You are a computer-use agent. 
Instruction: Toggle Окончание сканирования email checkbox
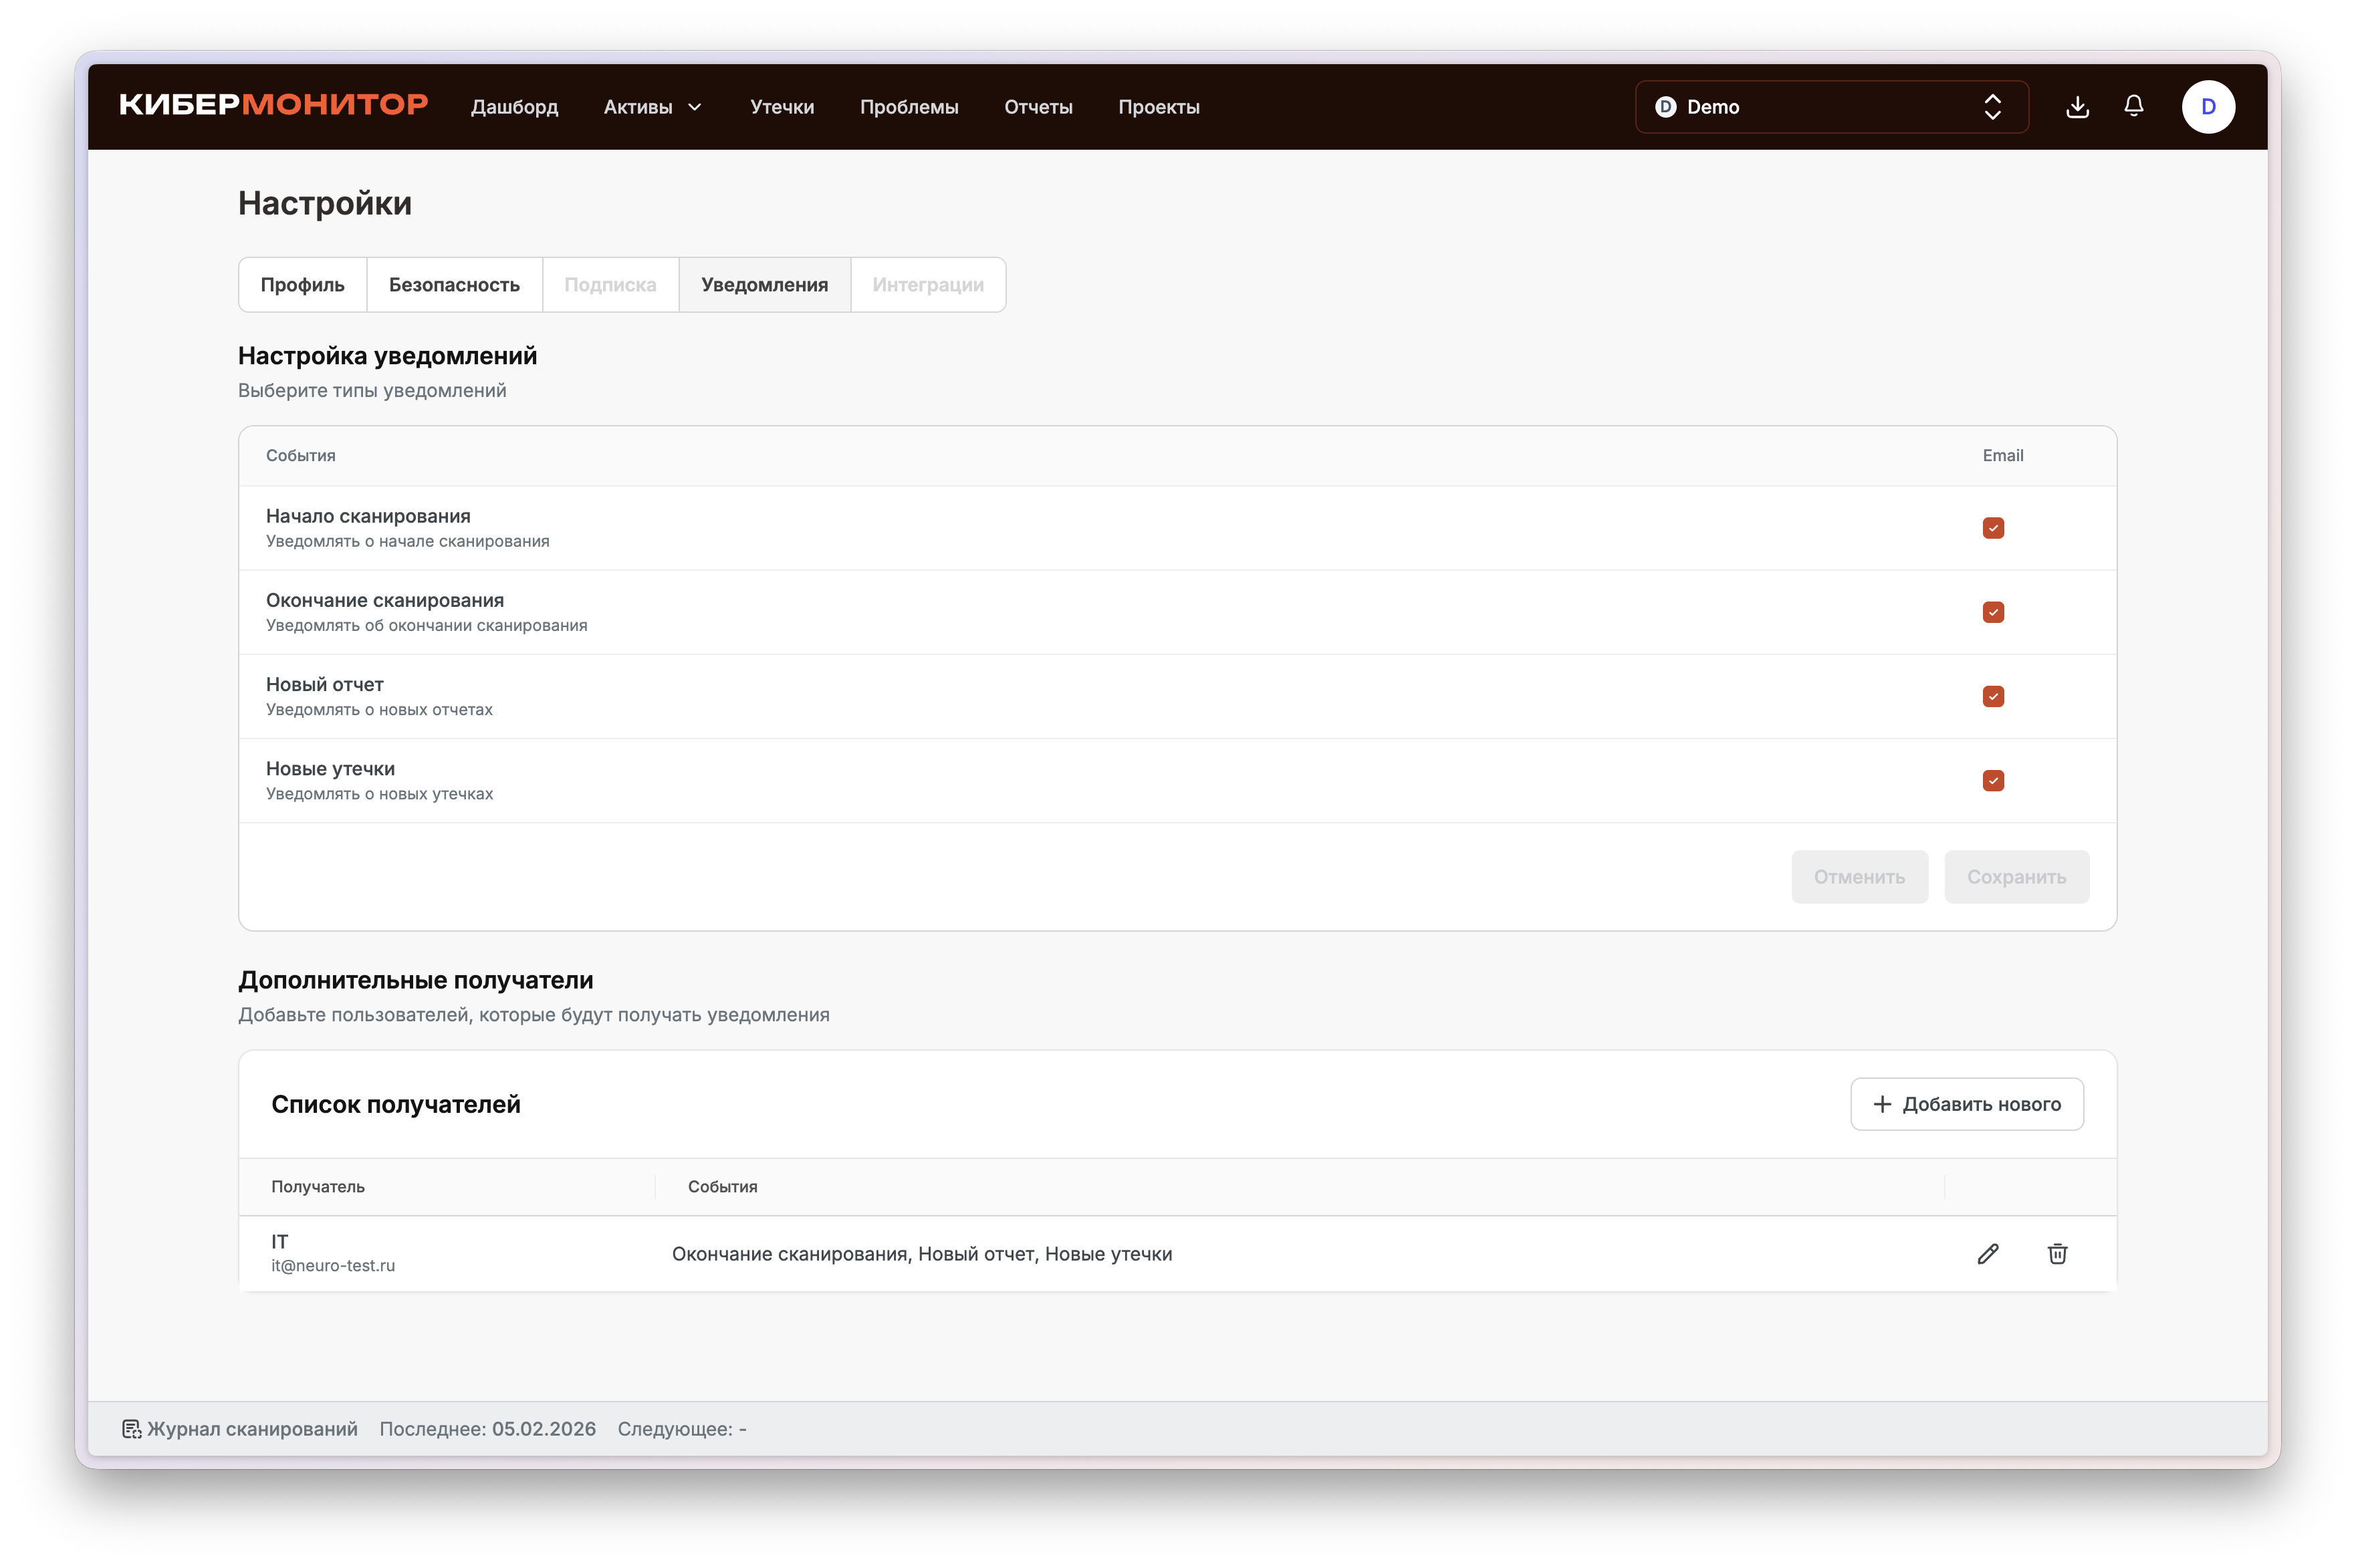pos(1993,612)
